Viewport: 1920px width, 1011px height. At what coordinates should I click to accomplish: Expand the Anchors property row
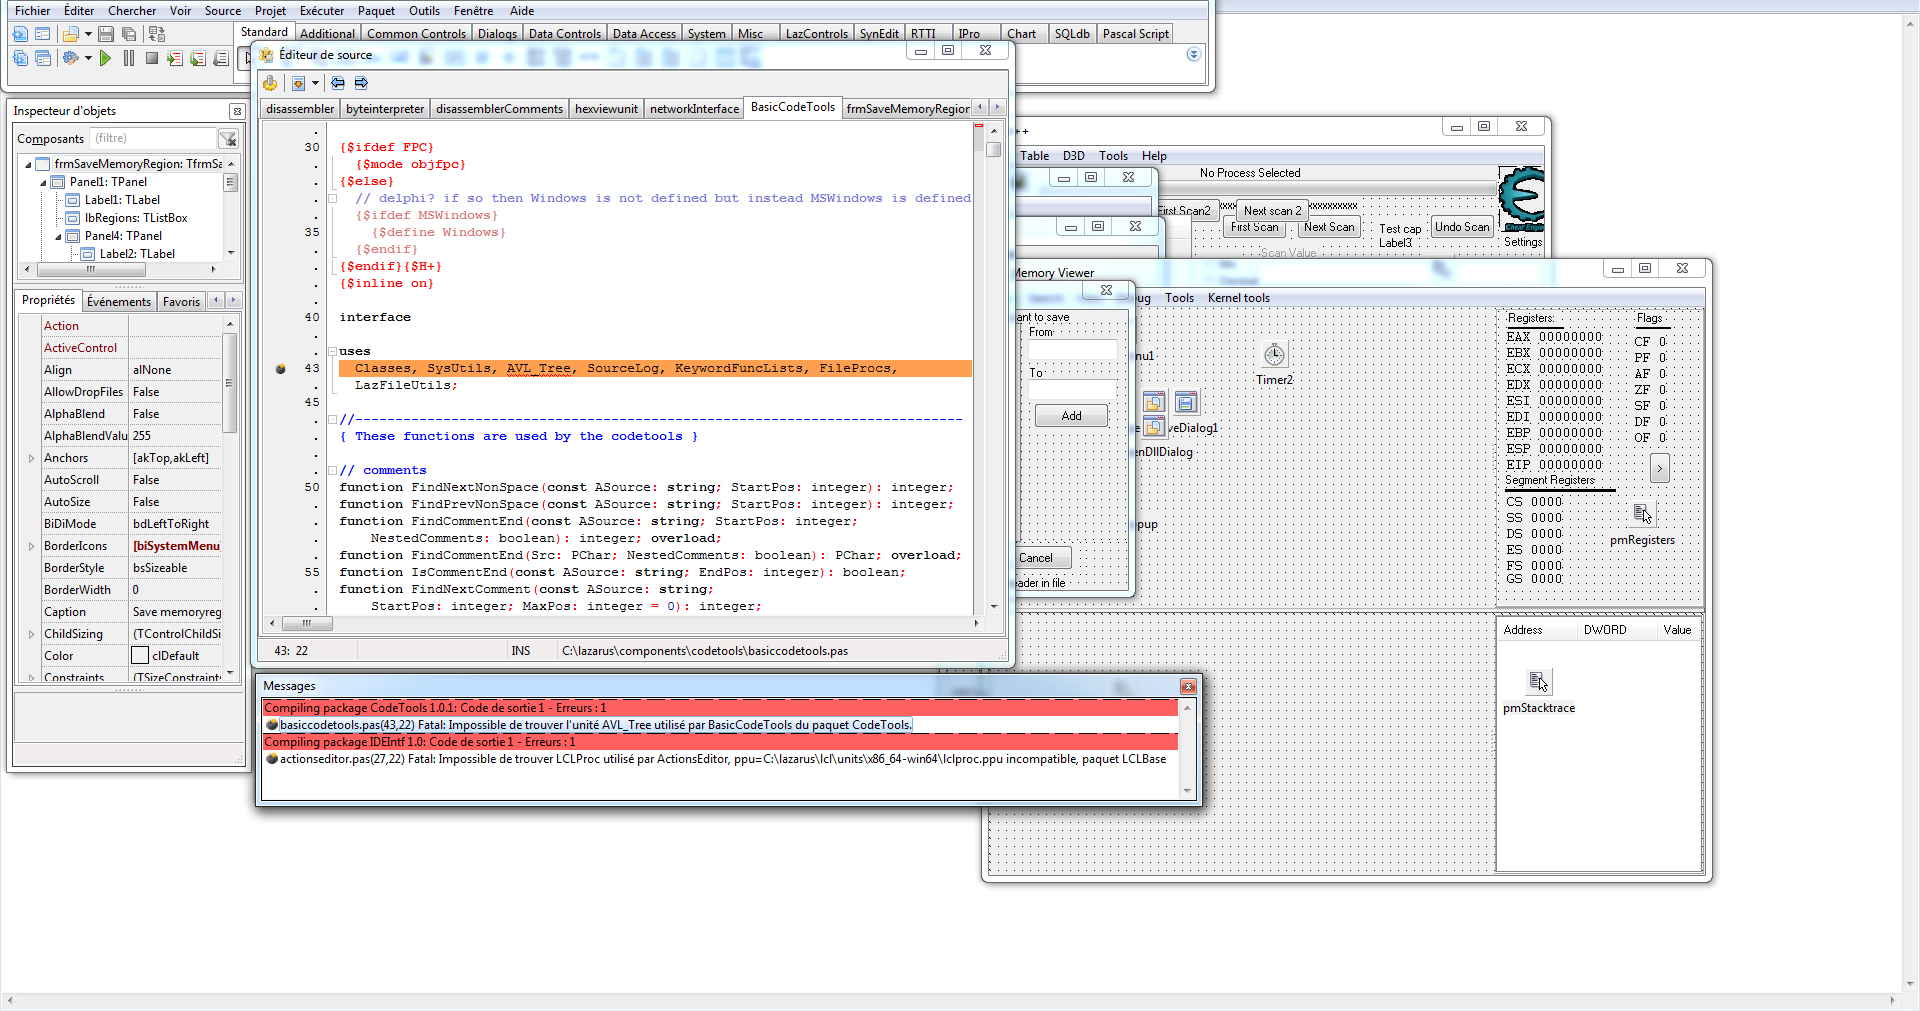[32, 459]
